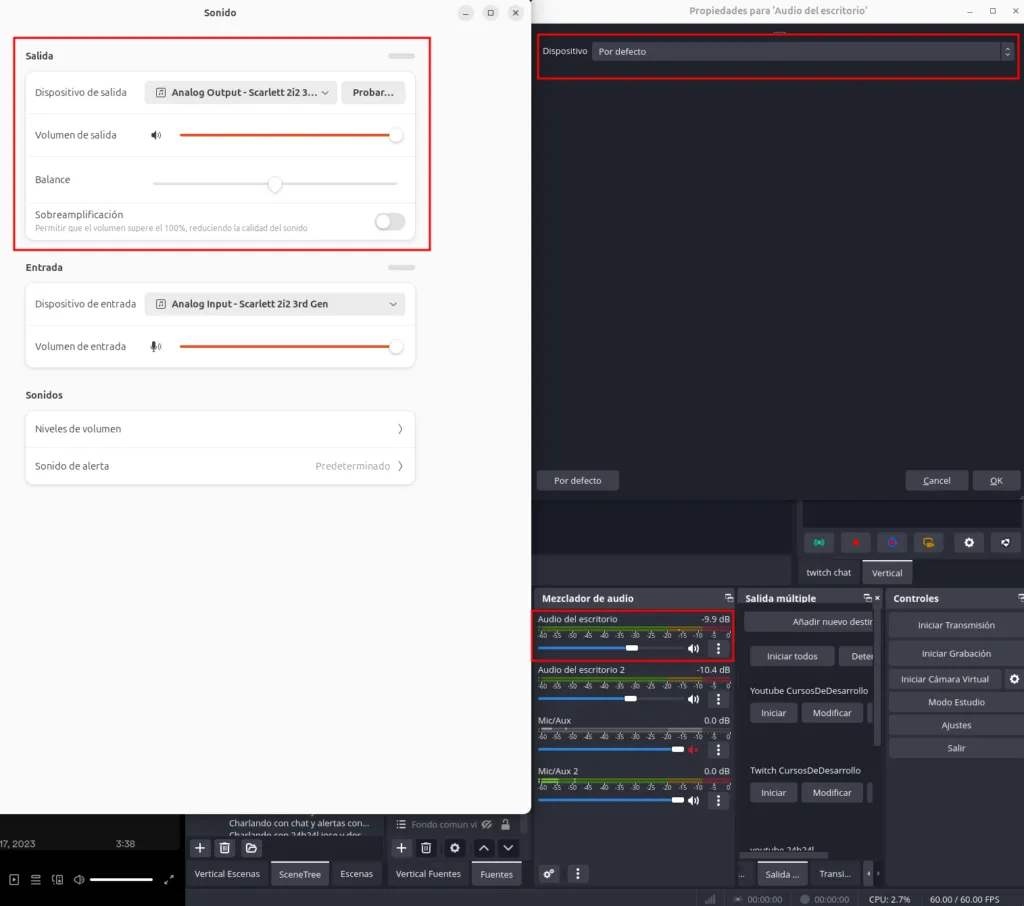This screenshot has height=906, width=1024.
Task: Expand the Dispositivo 'Por defecto' combo box
Action: [802, 51]
